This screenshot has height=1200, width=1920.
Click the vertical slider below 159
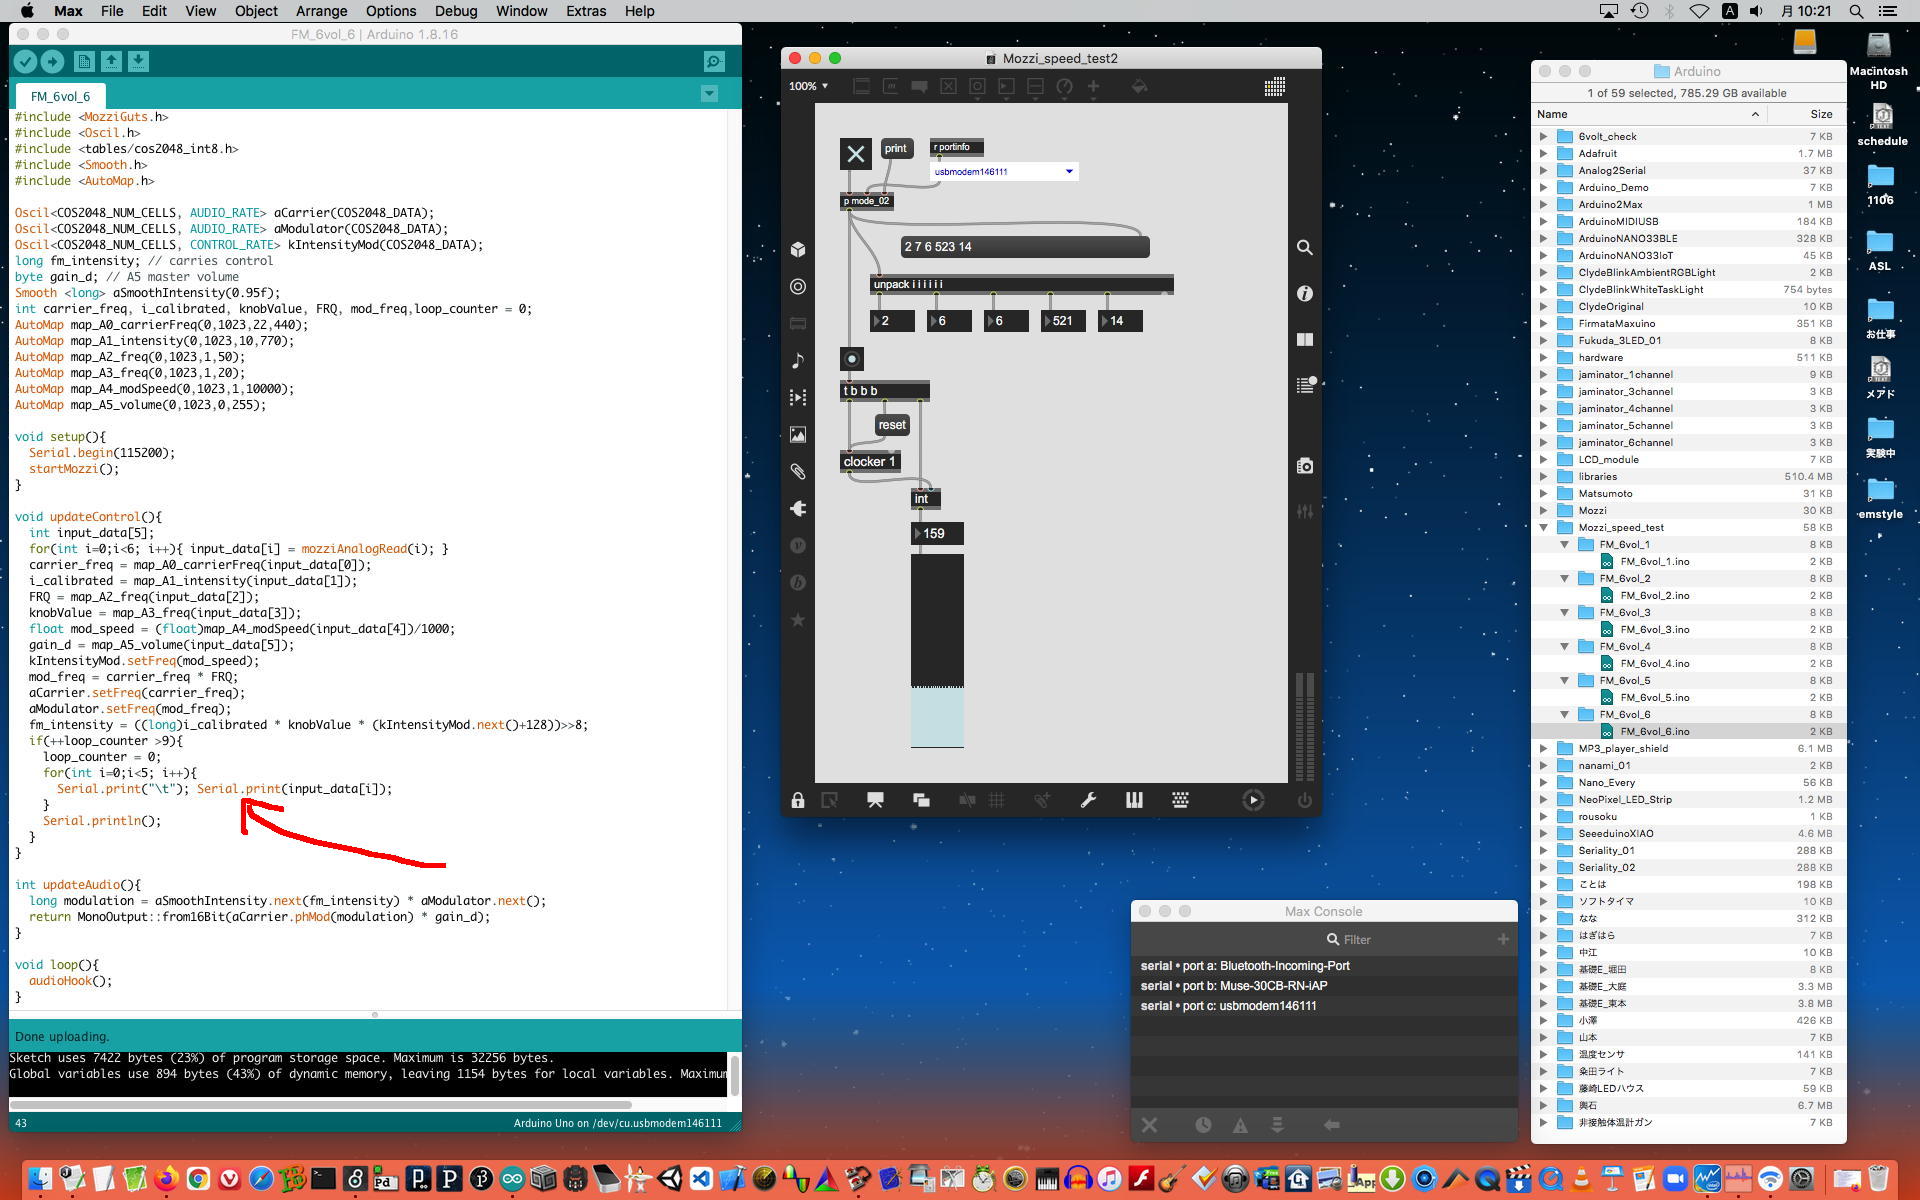pyautogui.click(x=937, y=650)
